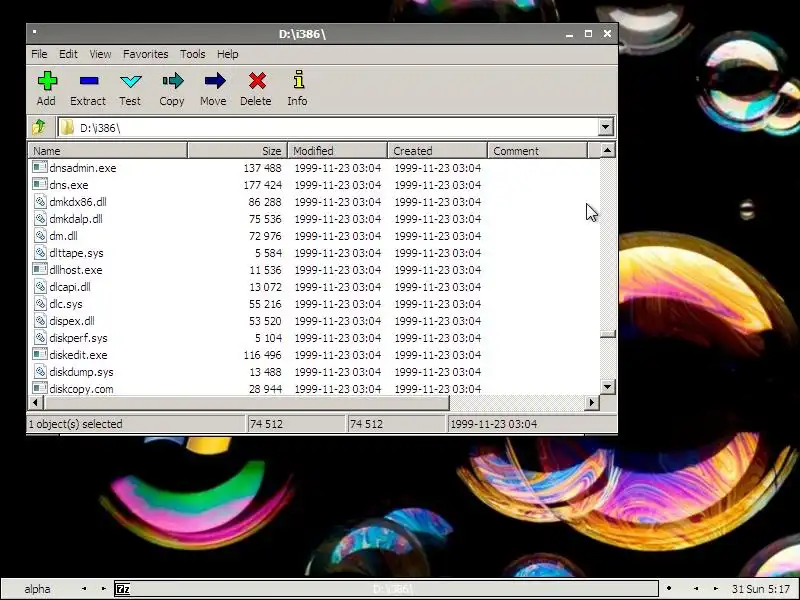Open the File menu
This screenshot has height=600, width=800.
click(x=39, y=54)
